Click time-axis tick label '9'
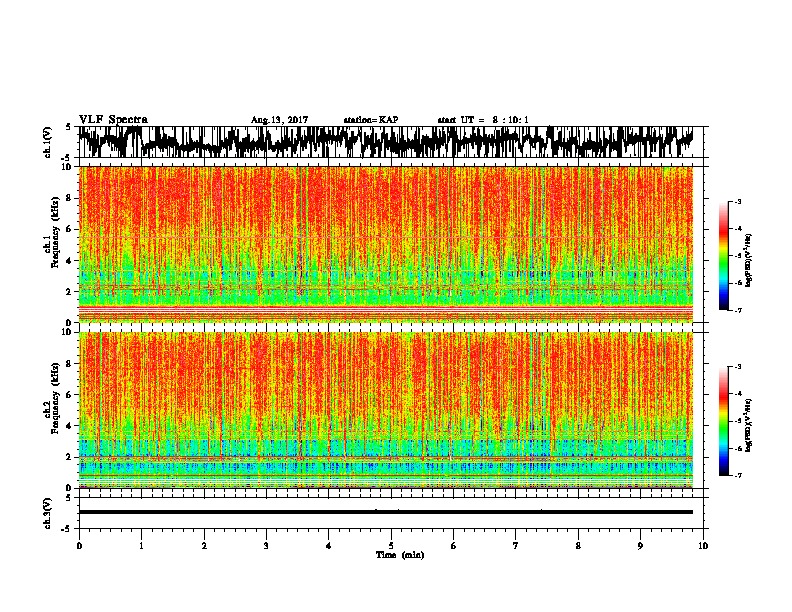The height and width of the screenshot is (612, 792). pyautogui.click(x=640, y=546)
